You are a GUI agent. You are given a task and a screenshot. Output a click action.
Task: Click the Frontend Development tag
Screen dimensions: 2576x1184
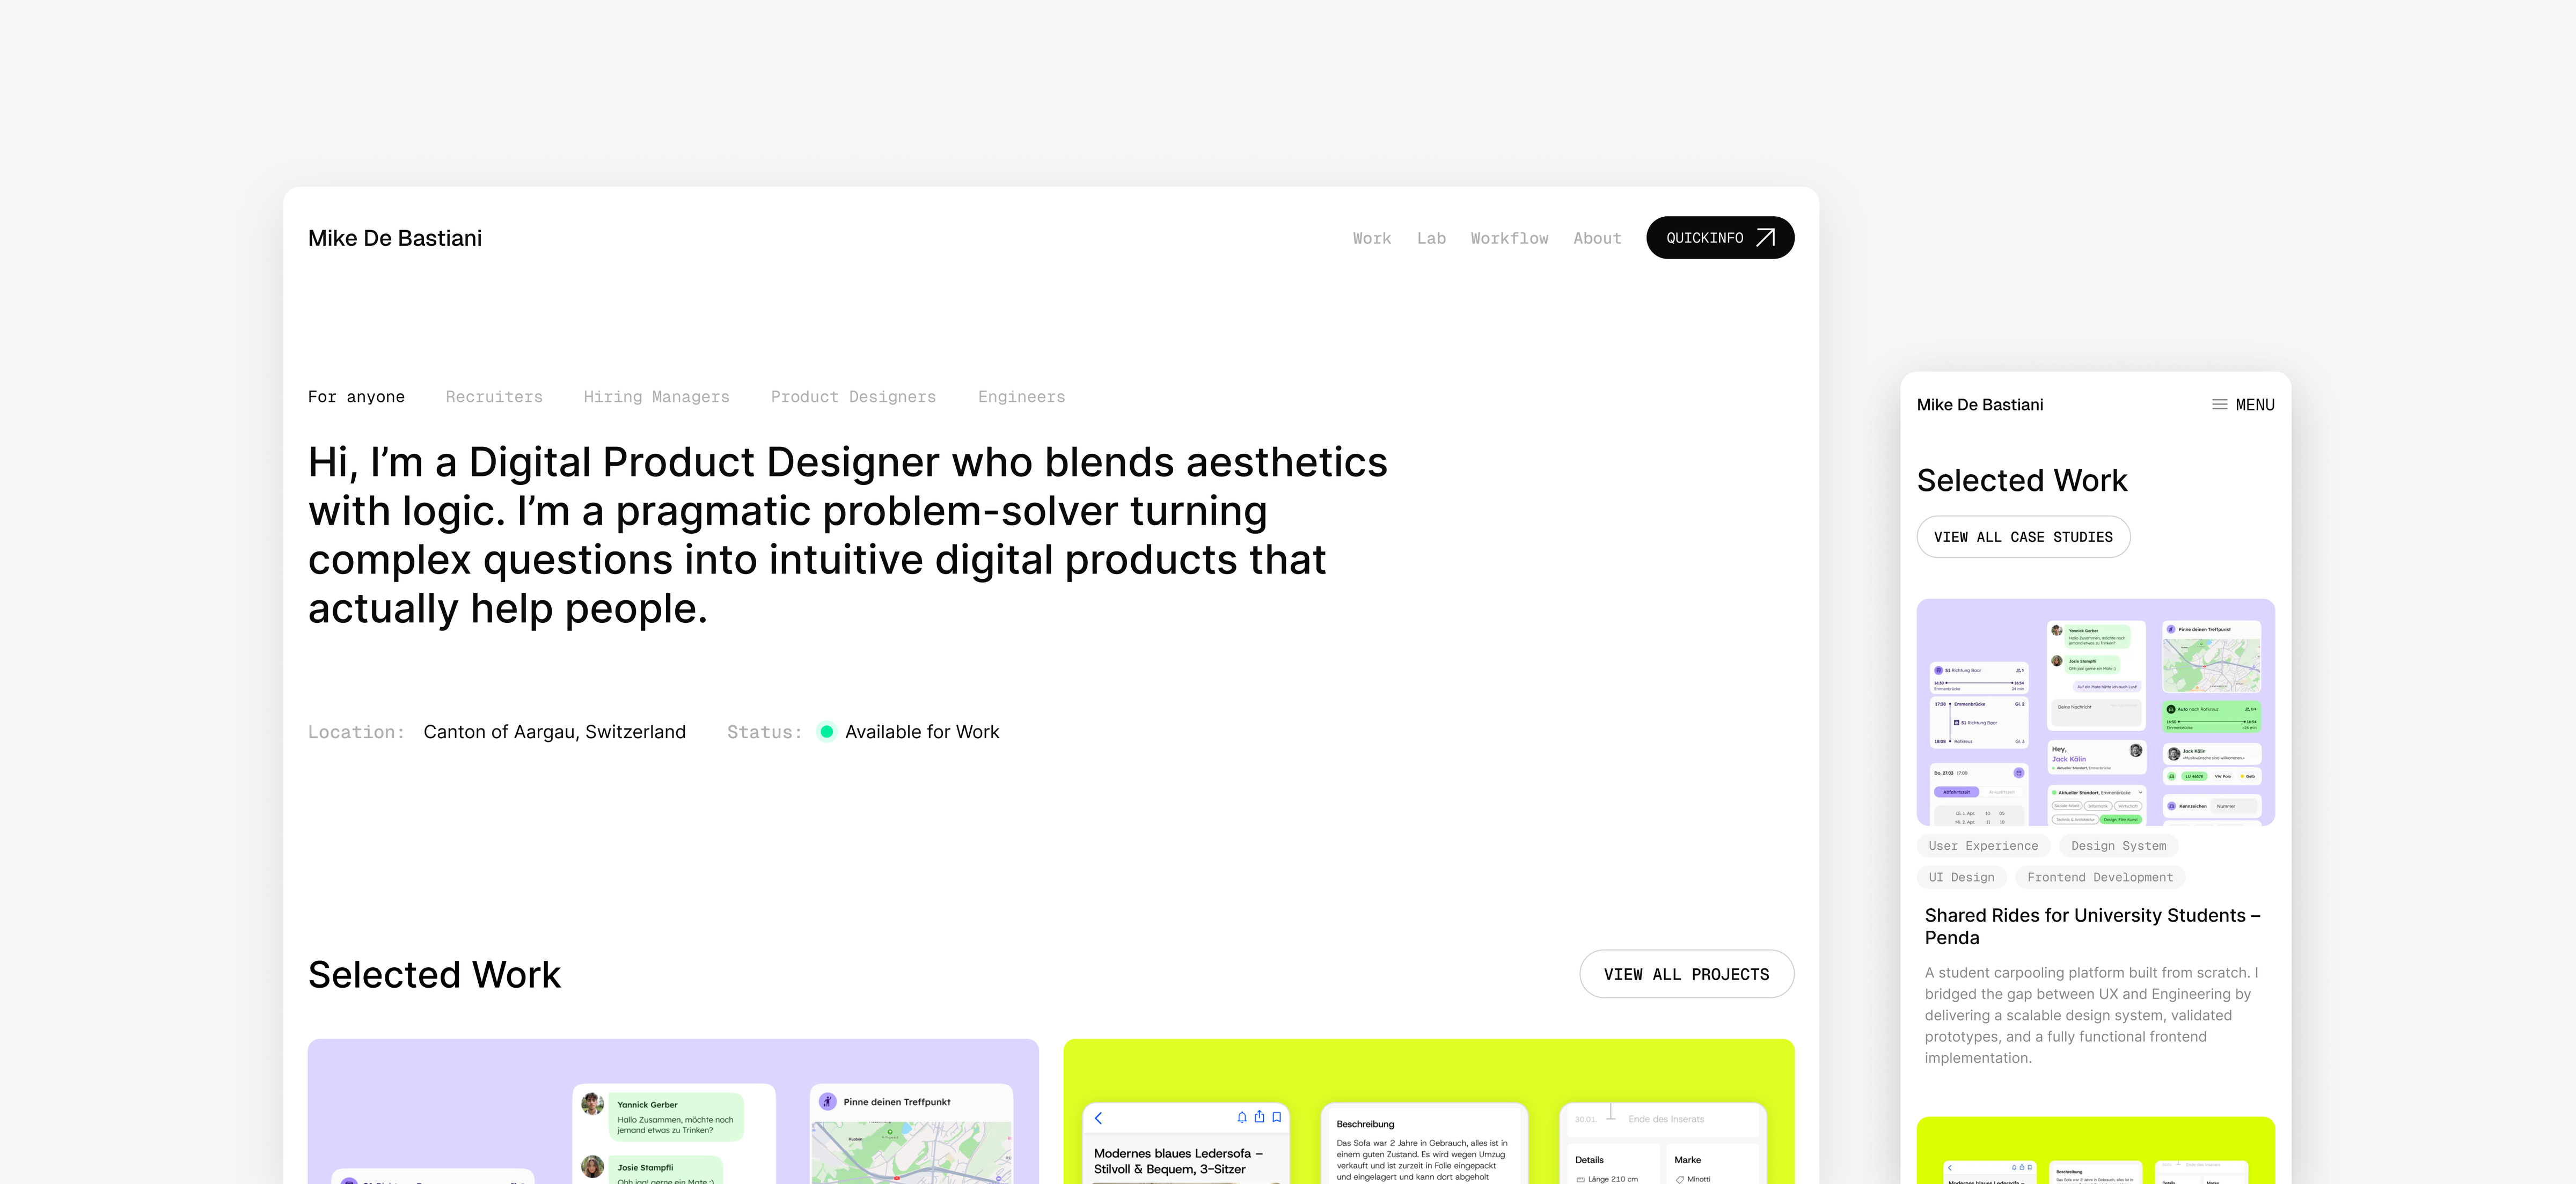click(2100, 877)
